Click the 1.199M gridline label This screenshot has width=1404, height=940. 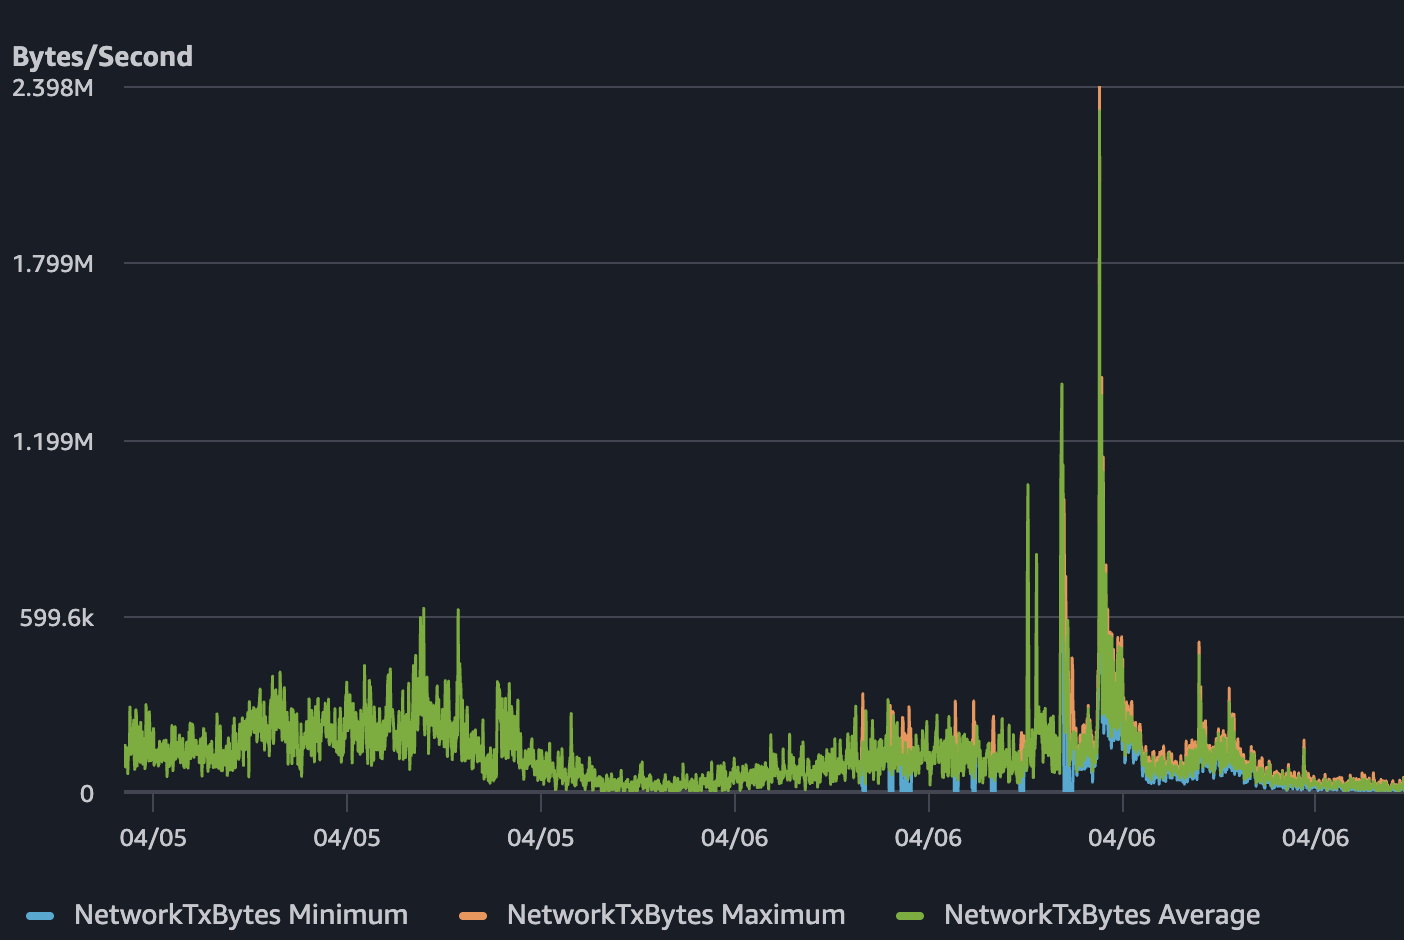53,441
